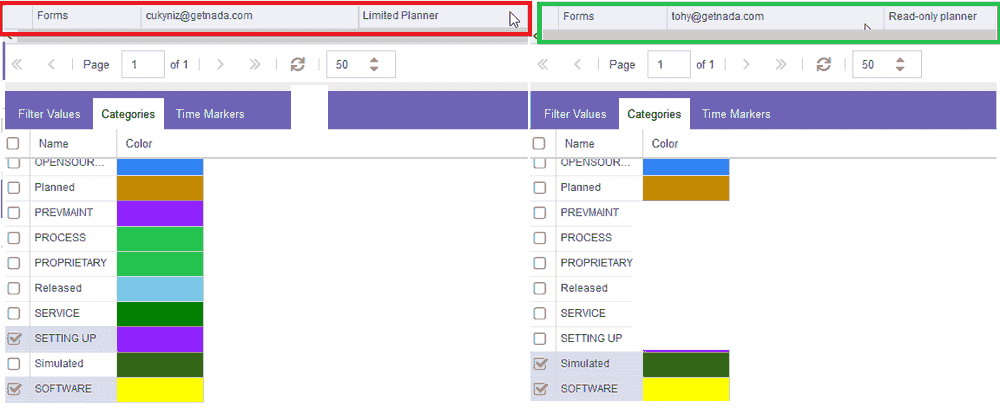1000x408 pixels.
Task: Uncheck SOFTWARE checkbox in left panel
Action: tap(13, 388)
